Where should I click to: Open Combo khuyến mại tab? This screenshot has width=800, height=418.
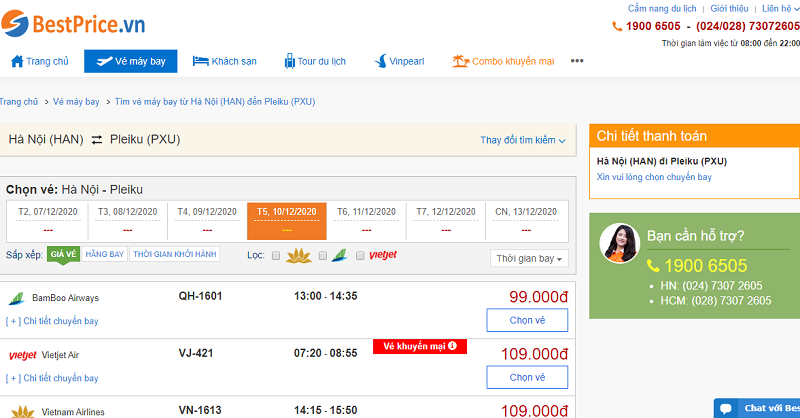(503, 61)
